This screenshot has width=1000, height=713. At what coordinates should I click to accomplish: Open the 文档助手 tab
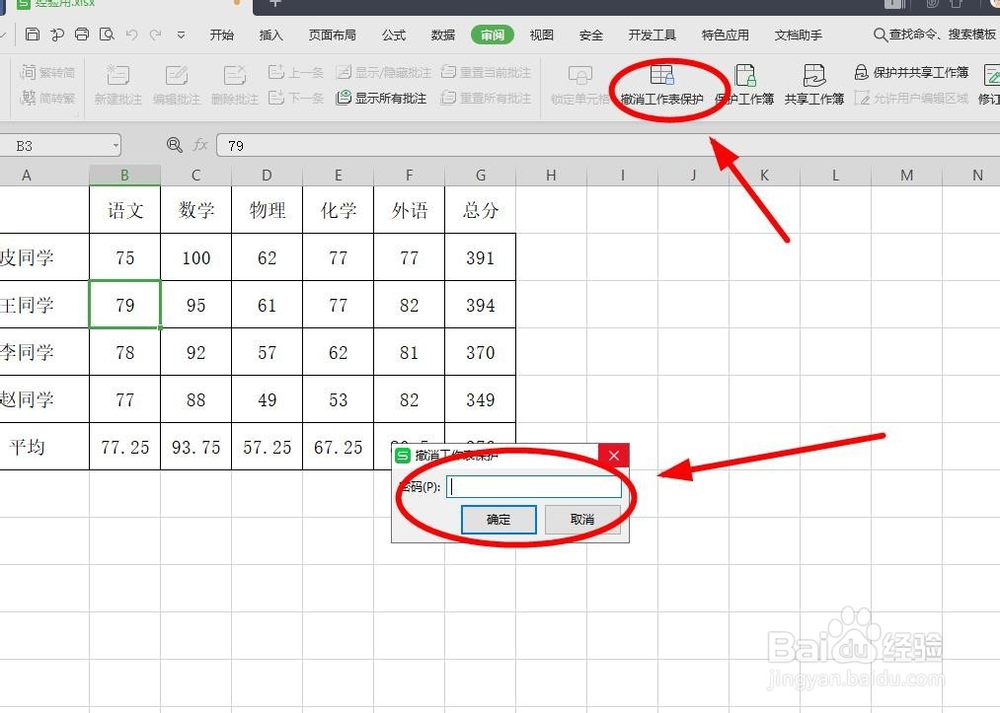coord(798,35)
